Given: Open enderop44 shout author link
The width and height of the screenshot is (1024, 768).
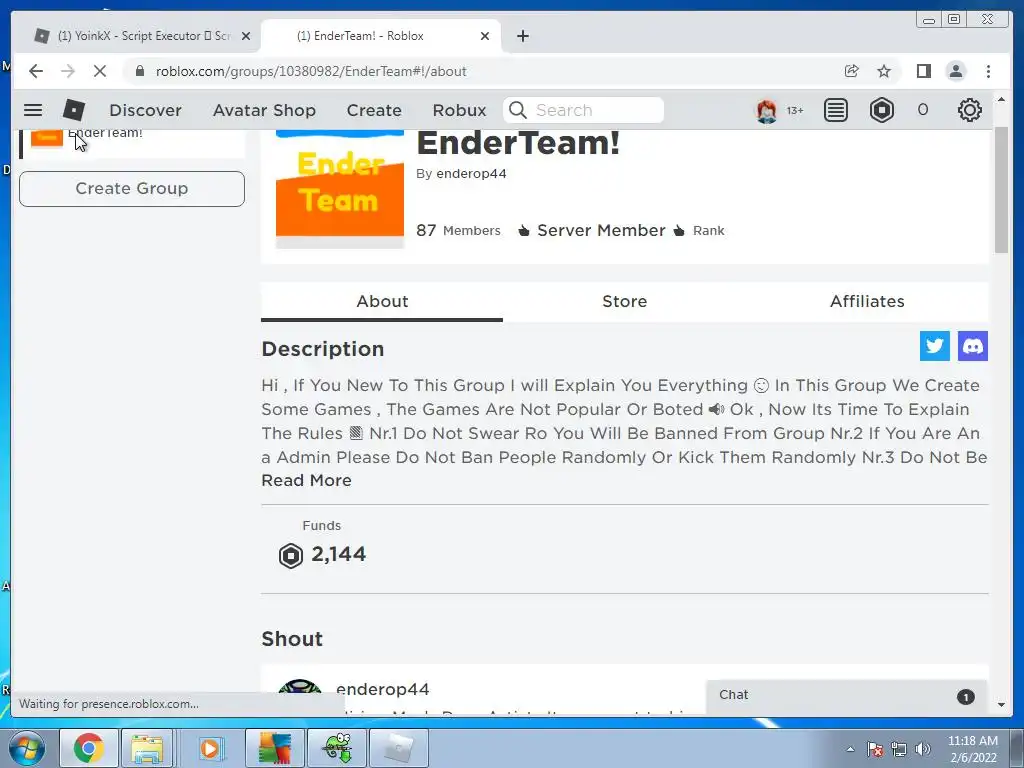Looking at the screenshot, I should [x=382, y=689].
